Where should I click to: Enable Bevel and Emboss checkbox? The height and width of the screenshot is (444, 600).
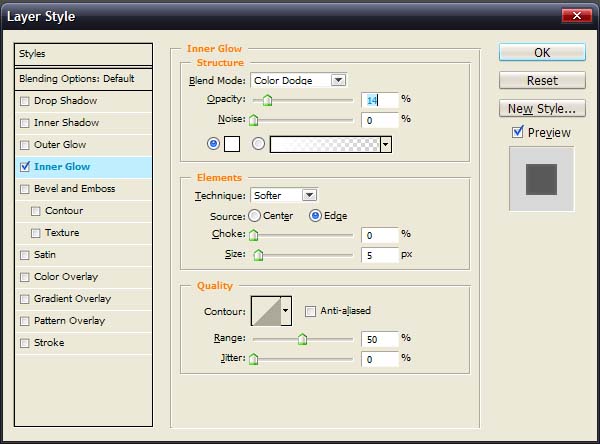click(24, 189)
